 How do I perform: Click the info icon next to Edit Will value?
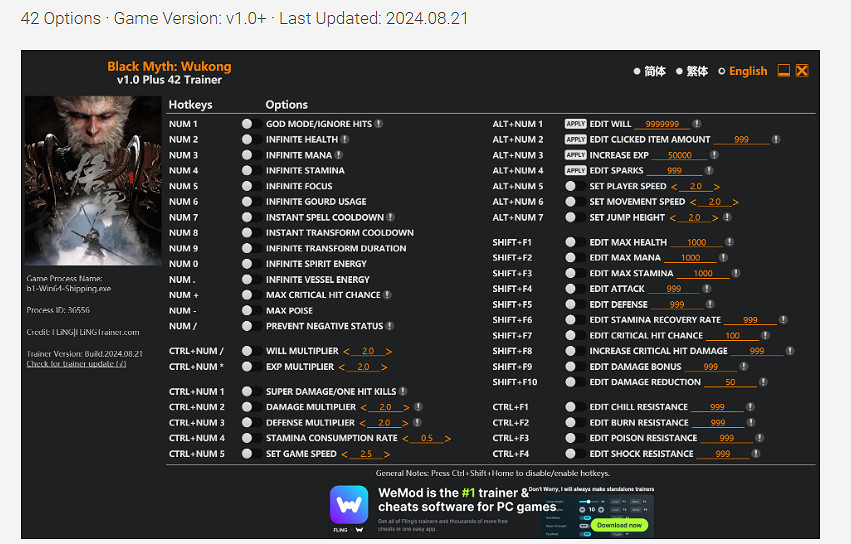[x=695, y=124]
